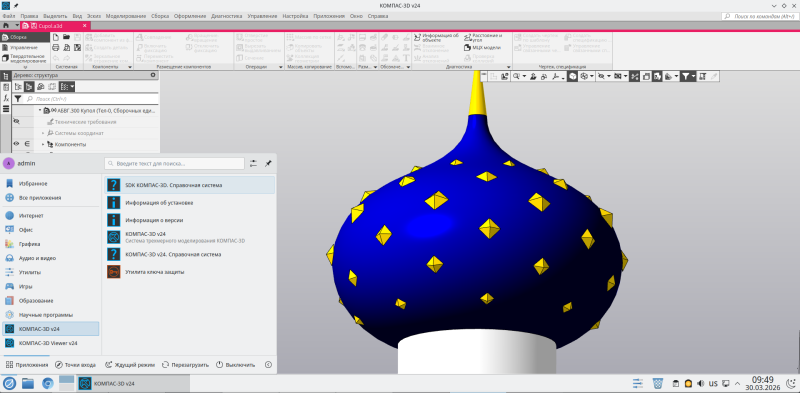Create a new document via the blank page icon
This screenshot has width=800, height=393.
[56, 37]
